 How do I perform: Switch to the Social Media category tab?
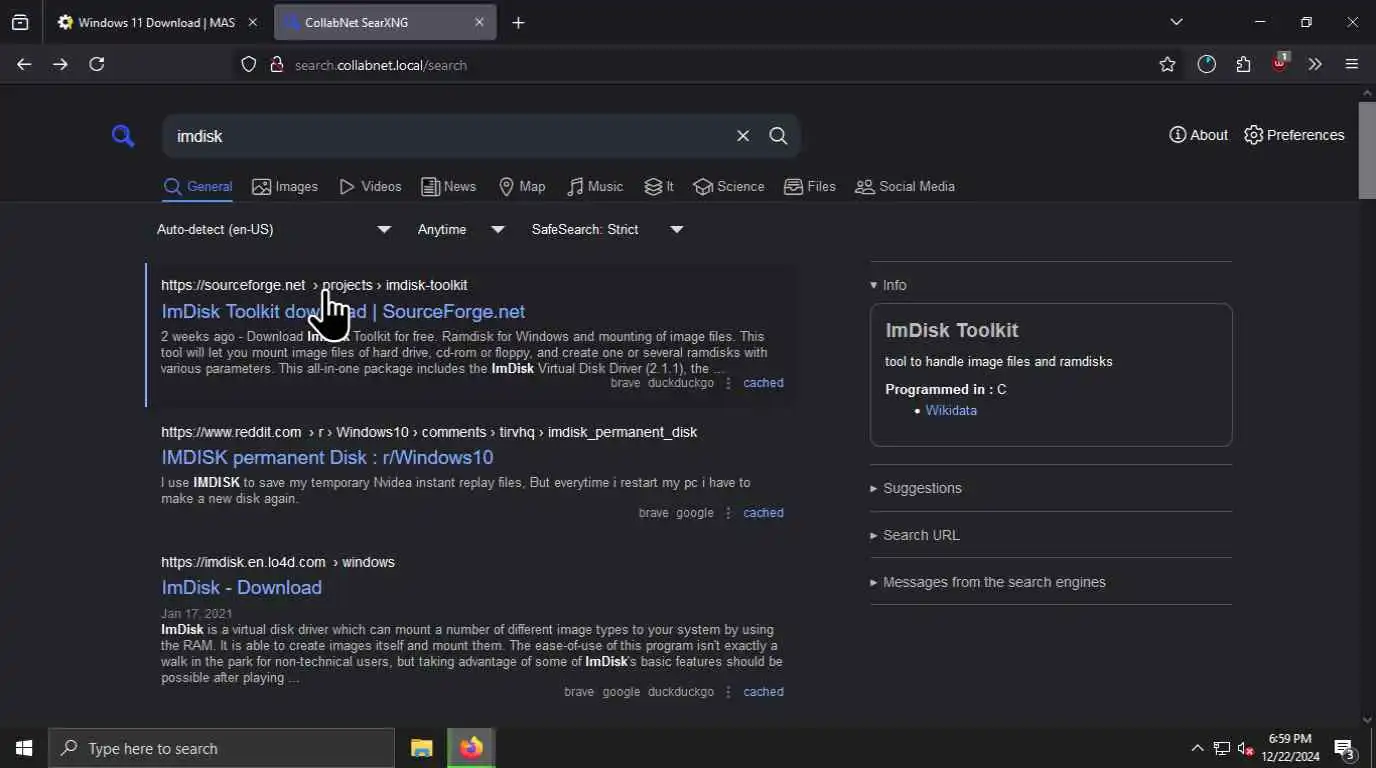coord(905,187)
